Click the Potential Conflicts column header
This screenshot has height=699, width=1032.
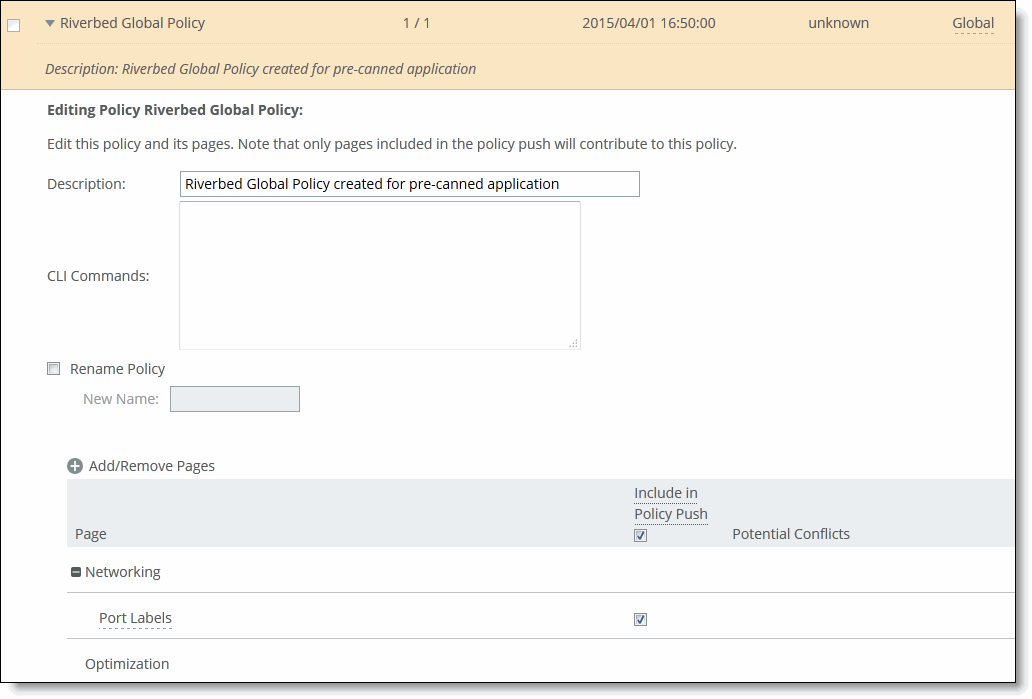pos(790,534)
